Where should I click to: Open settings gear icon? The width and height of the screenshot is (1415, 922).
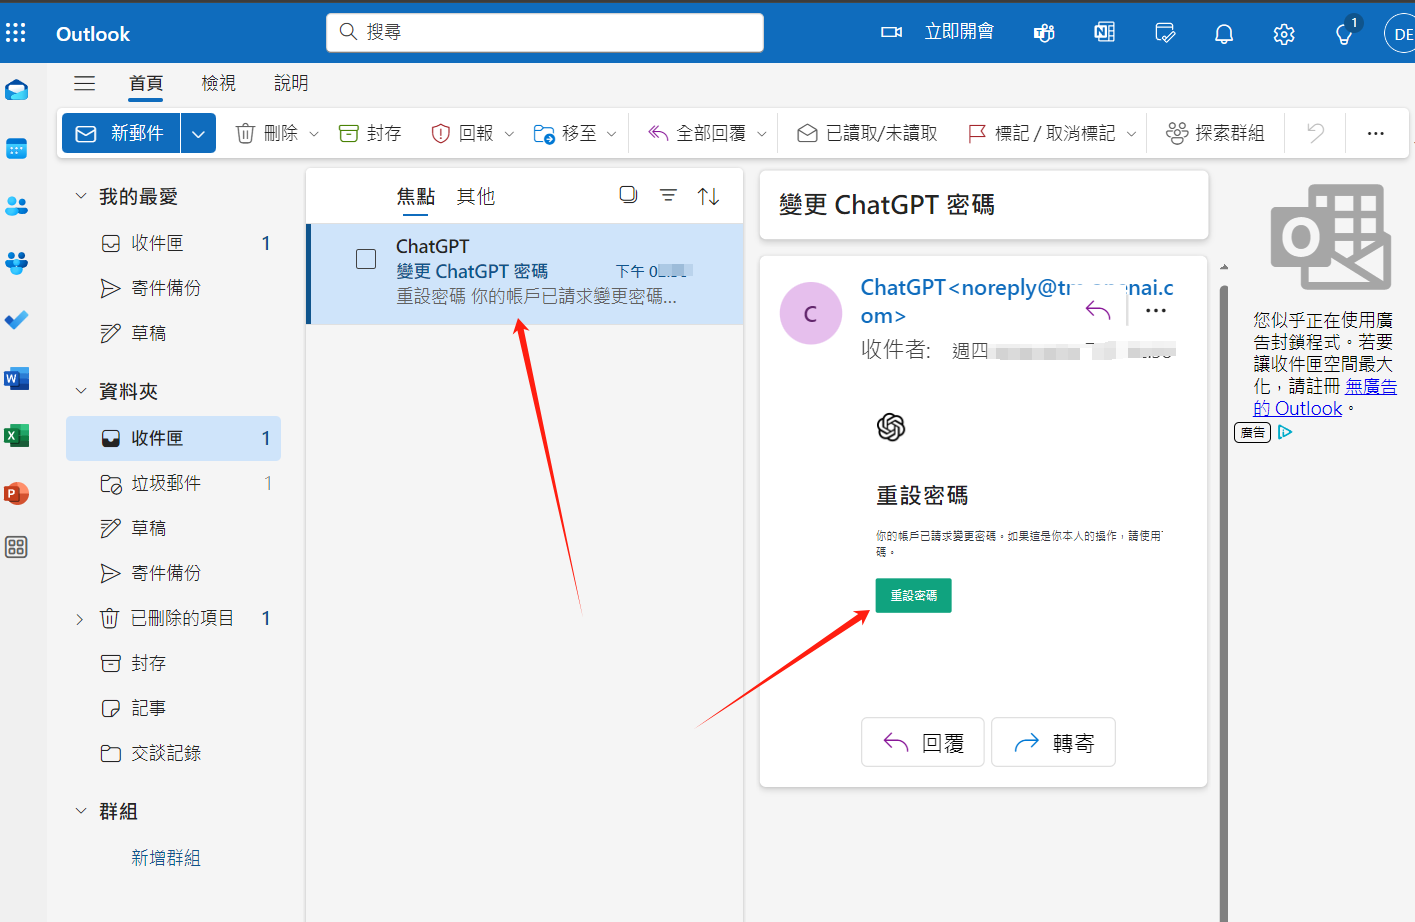tap(1284, 34)
